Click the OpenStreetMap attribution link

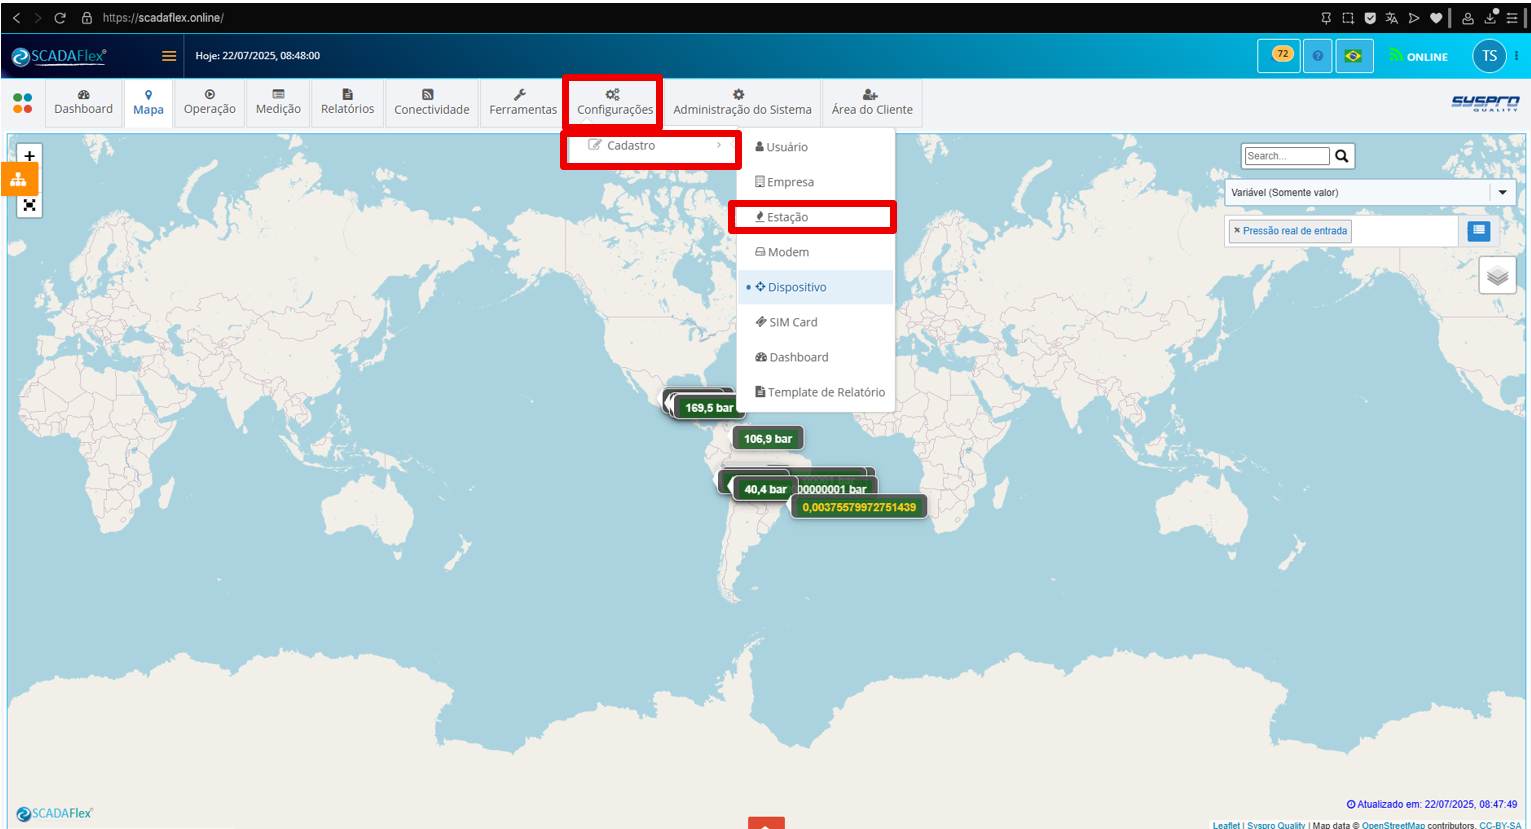pos(1393,825)
